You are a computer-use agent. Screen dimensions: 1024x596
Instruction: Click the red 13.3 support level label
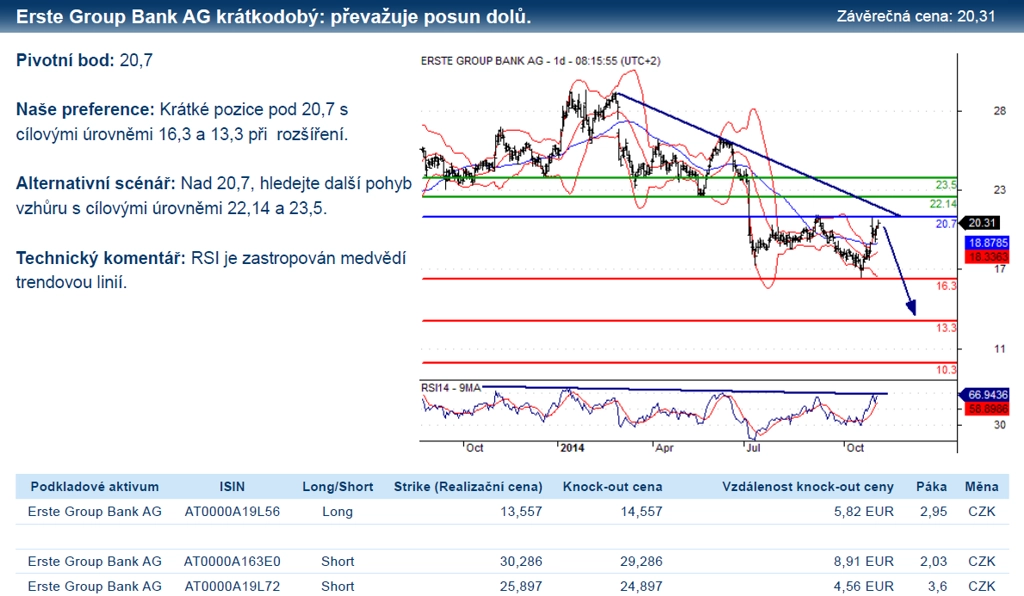(946, 328)
